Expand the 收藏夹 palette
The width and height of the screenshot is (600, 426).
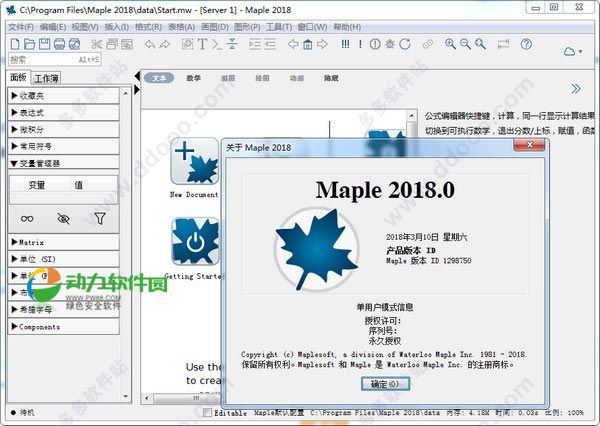point(64,96)
